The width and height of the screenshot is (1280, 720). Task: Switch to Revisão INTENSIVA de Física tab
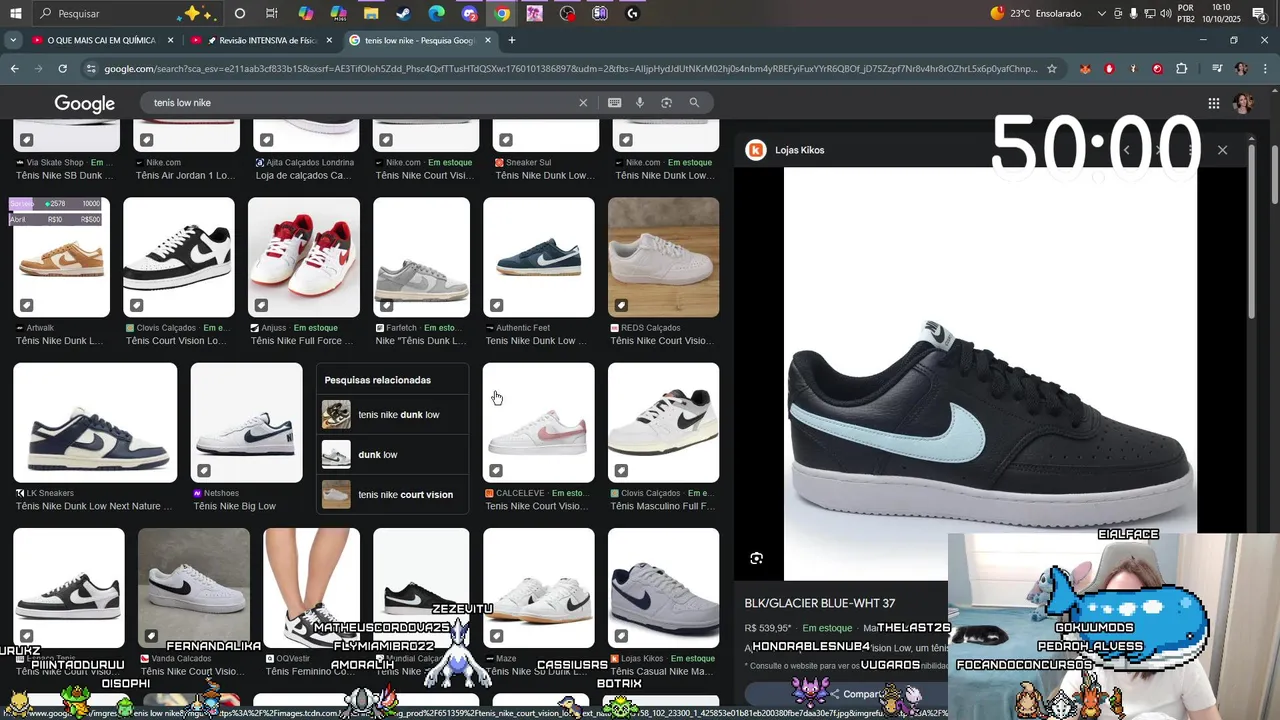259,40
